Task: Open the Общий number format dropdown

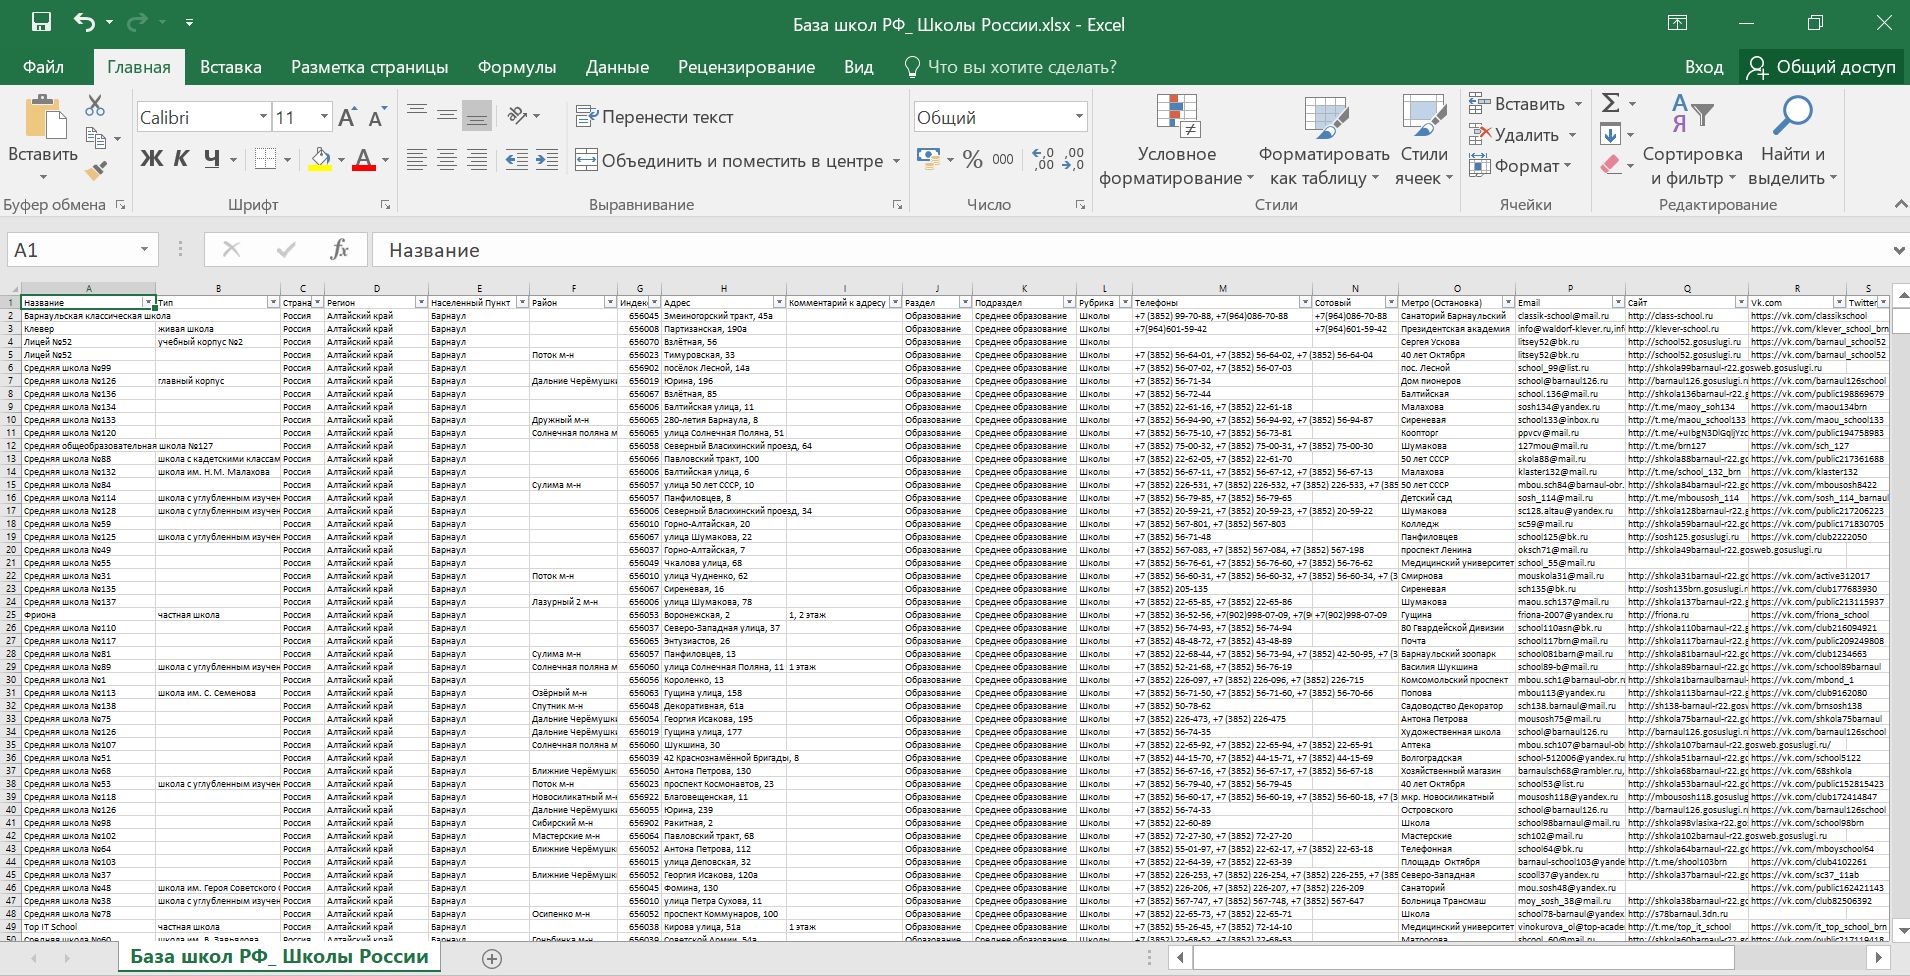Action: point(1078,117)
